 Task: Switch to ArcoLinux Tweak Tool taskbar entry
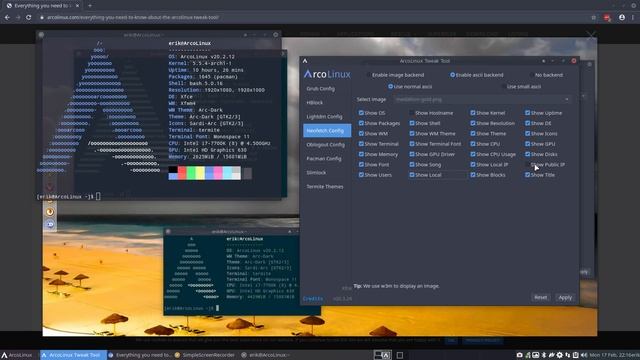73,355
